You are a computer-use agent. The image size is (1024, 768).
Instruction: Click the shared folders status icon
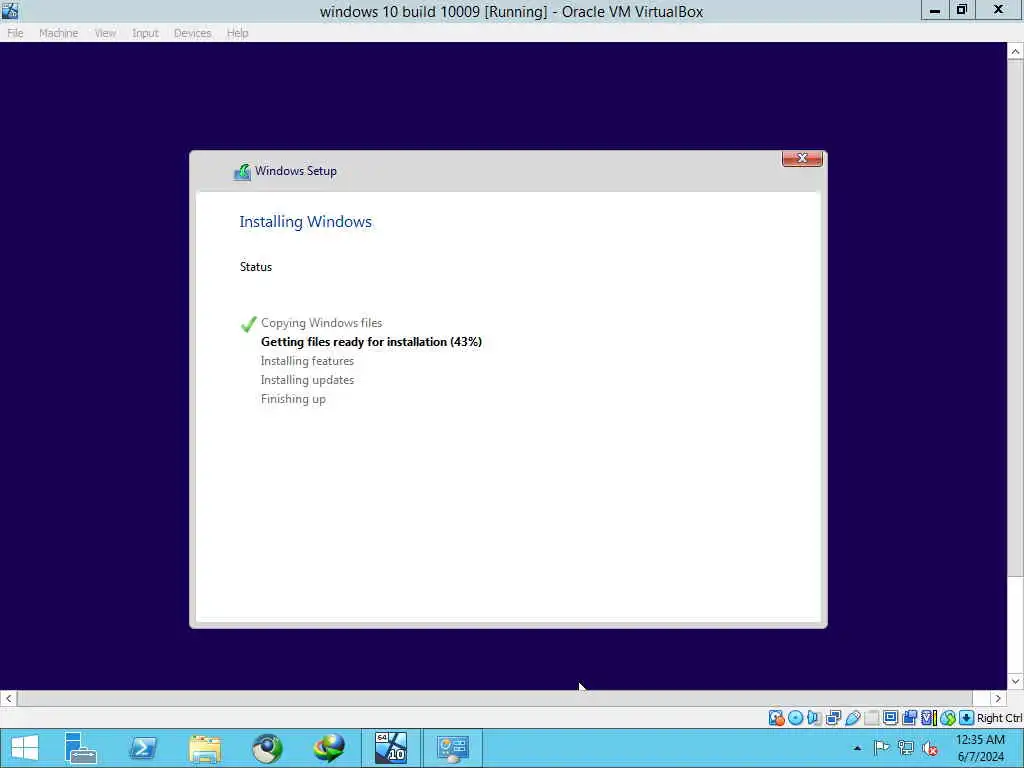click(x=872, y=718)
